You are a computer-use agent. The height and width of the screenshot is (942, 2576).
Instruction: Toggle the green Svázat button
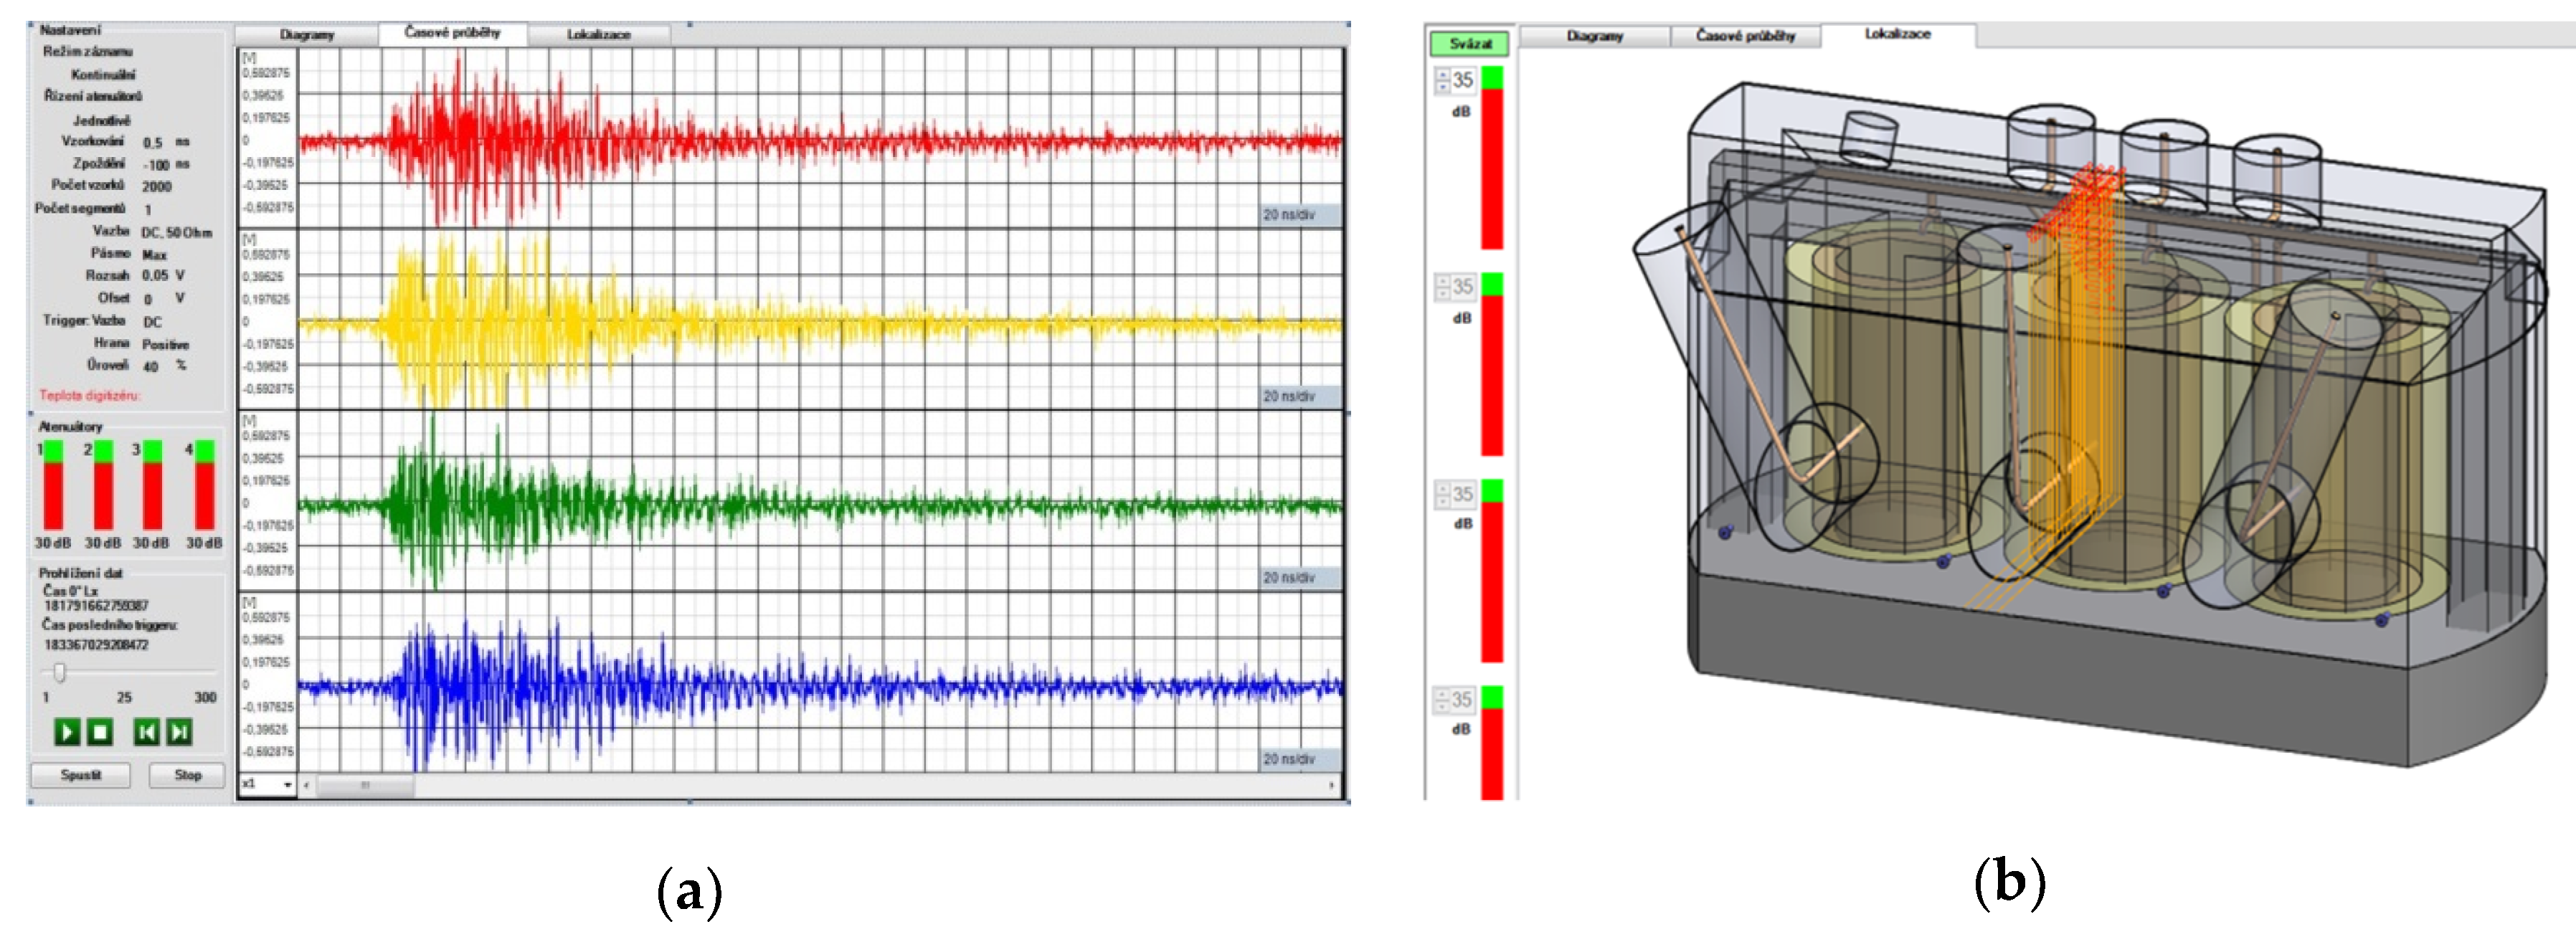point(1469,44)
